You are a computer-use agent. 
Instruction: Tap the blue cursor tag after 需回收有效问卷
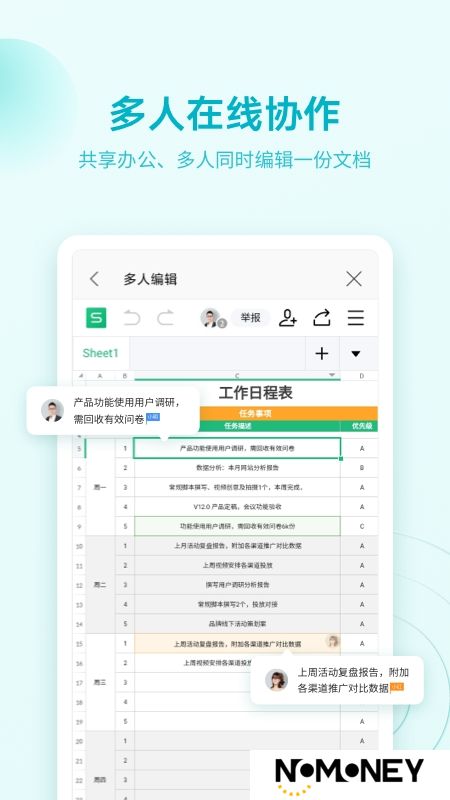click(x=153, y=417)
